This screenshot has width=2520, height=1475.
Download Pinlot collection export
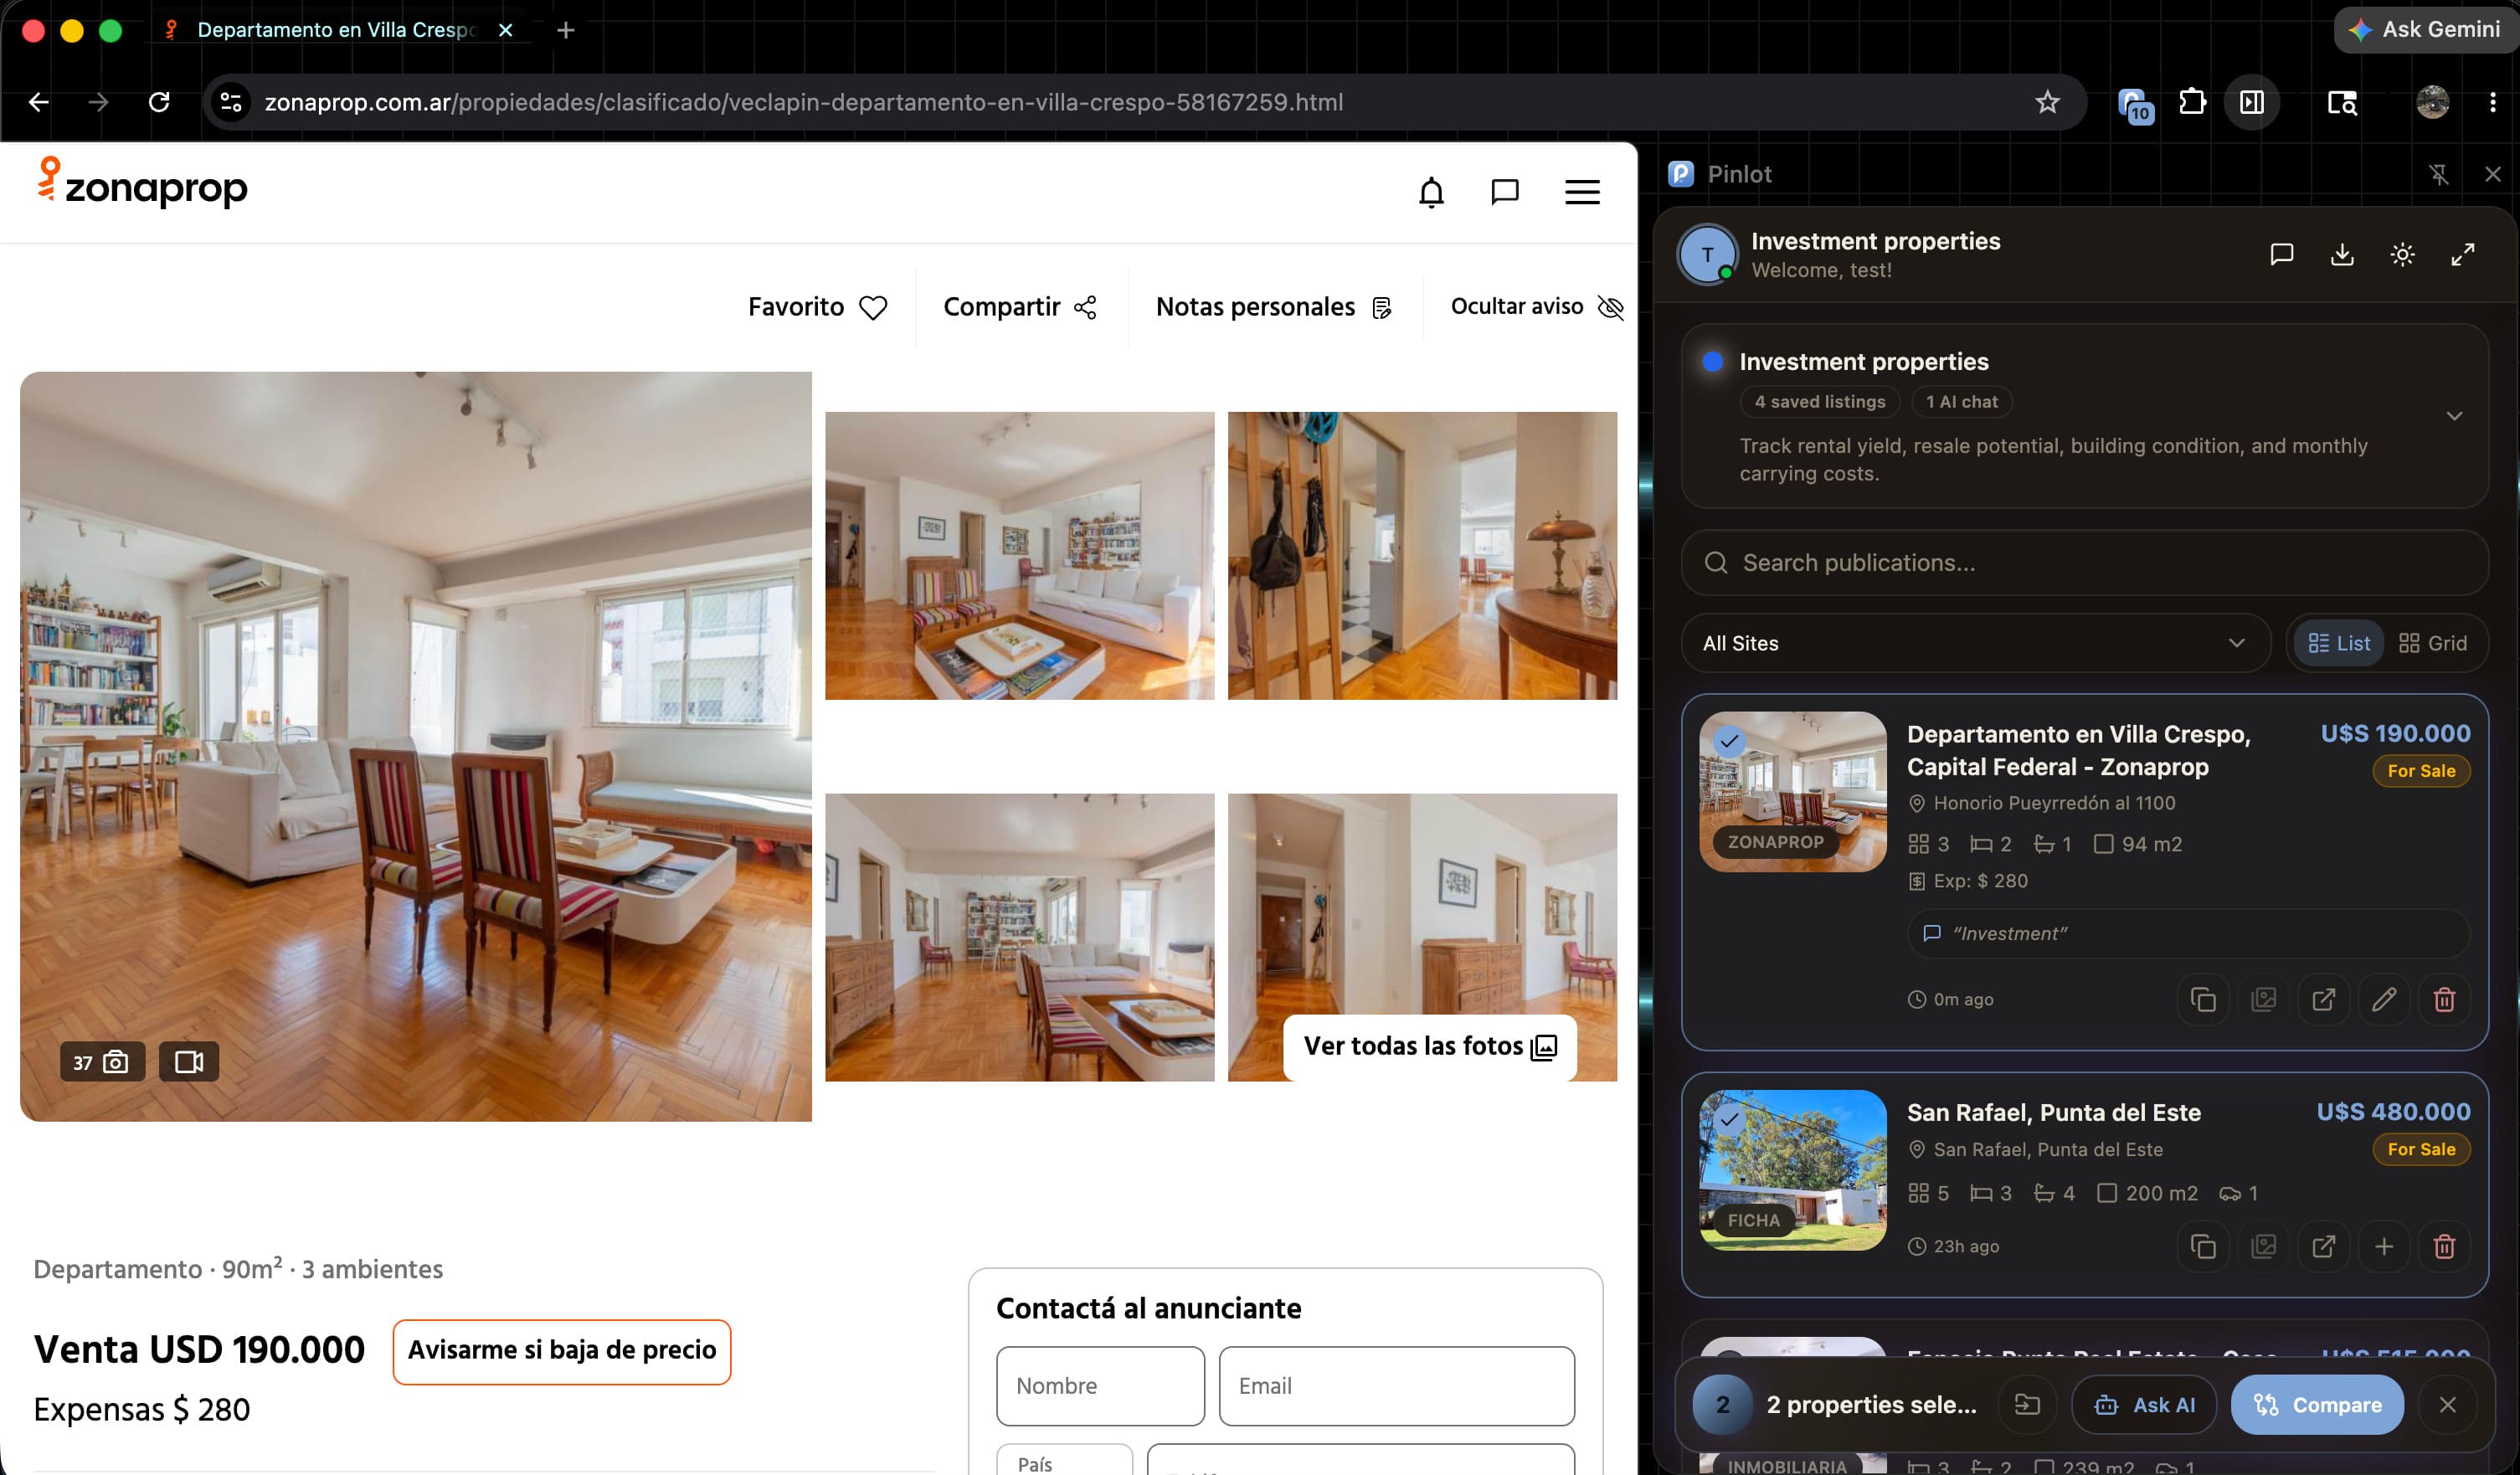2341,254
